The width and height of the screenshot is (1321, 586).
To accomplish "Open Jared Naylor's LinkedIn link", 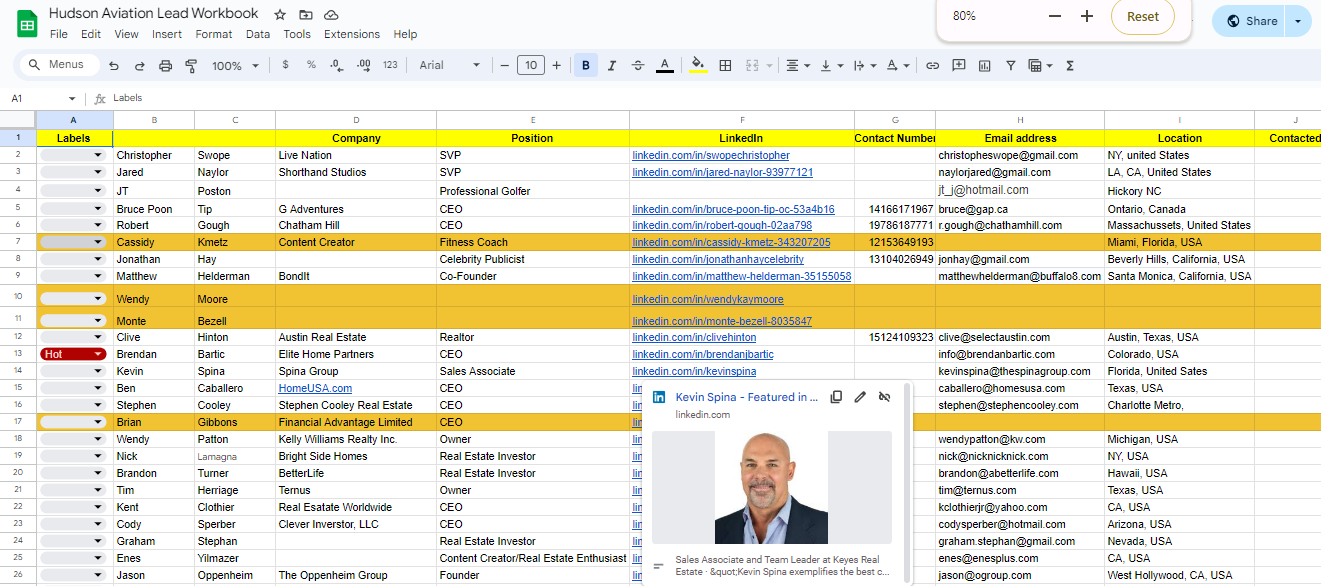I will (722, 172).
